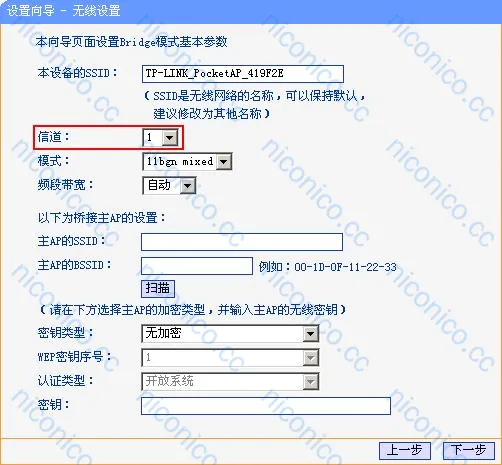The image size is (502, 465).
Task: Click the 自动 bandwidth value box
Action: pos(162,186)
